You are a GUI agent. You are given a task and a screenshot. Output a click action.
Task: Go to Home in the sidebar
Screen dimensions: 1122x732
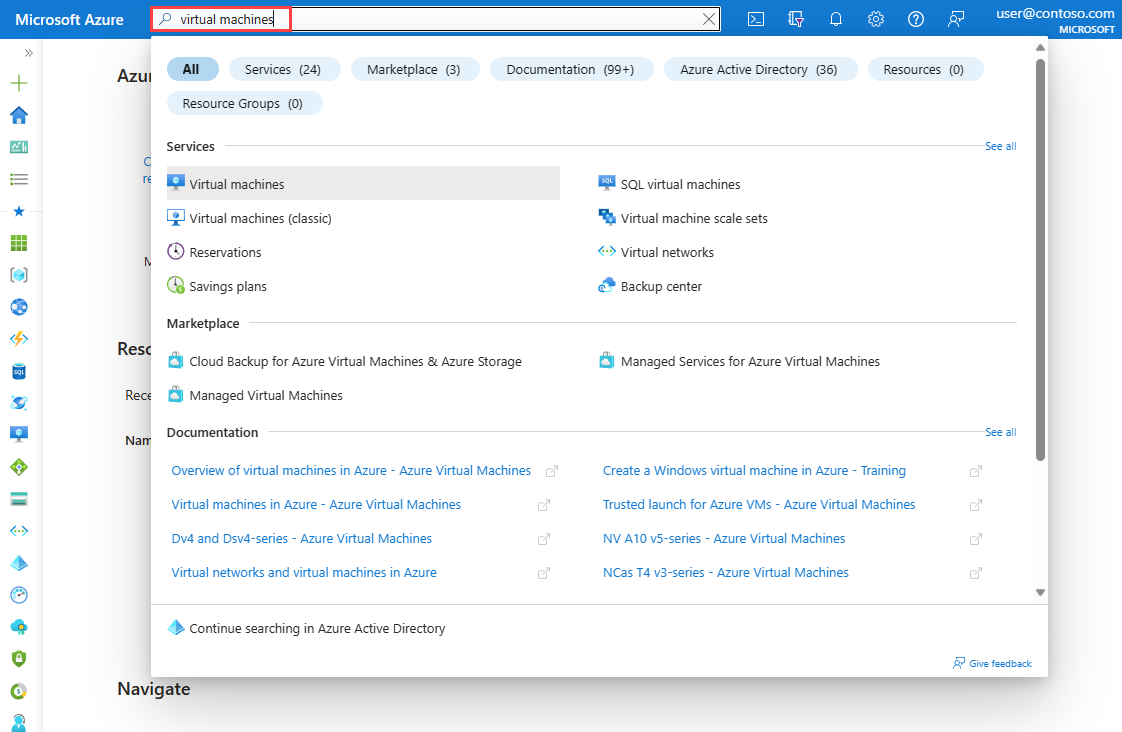pyautogui.click(x=18, y=115)
